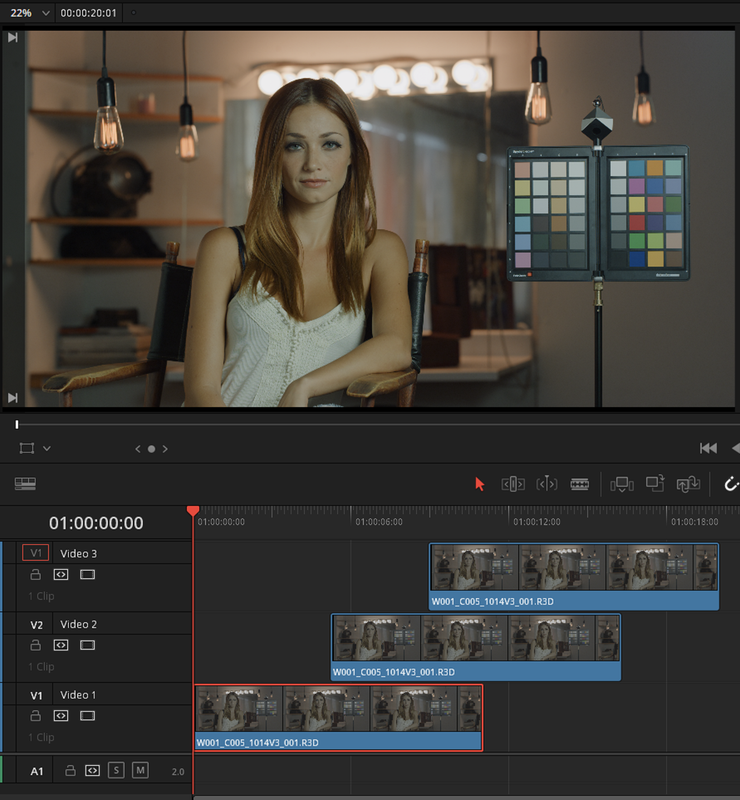Select the Video 3 track name

pyautogui.click(x=79, y=554)
